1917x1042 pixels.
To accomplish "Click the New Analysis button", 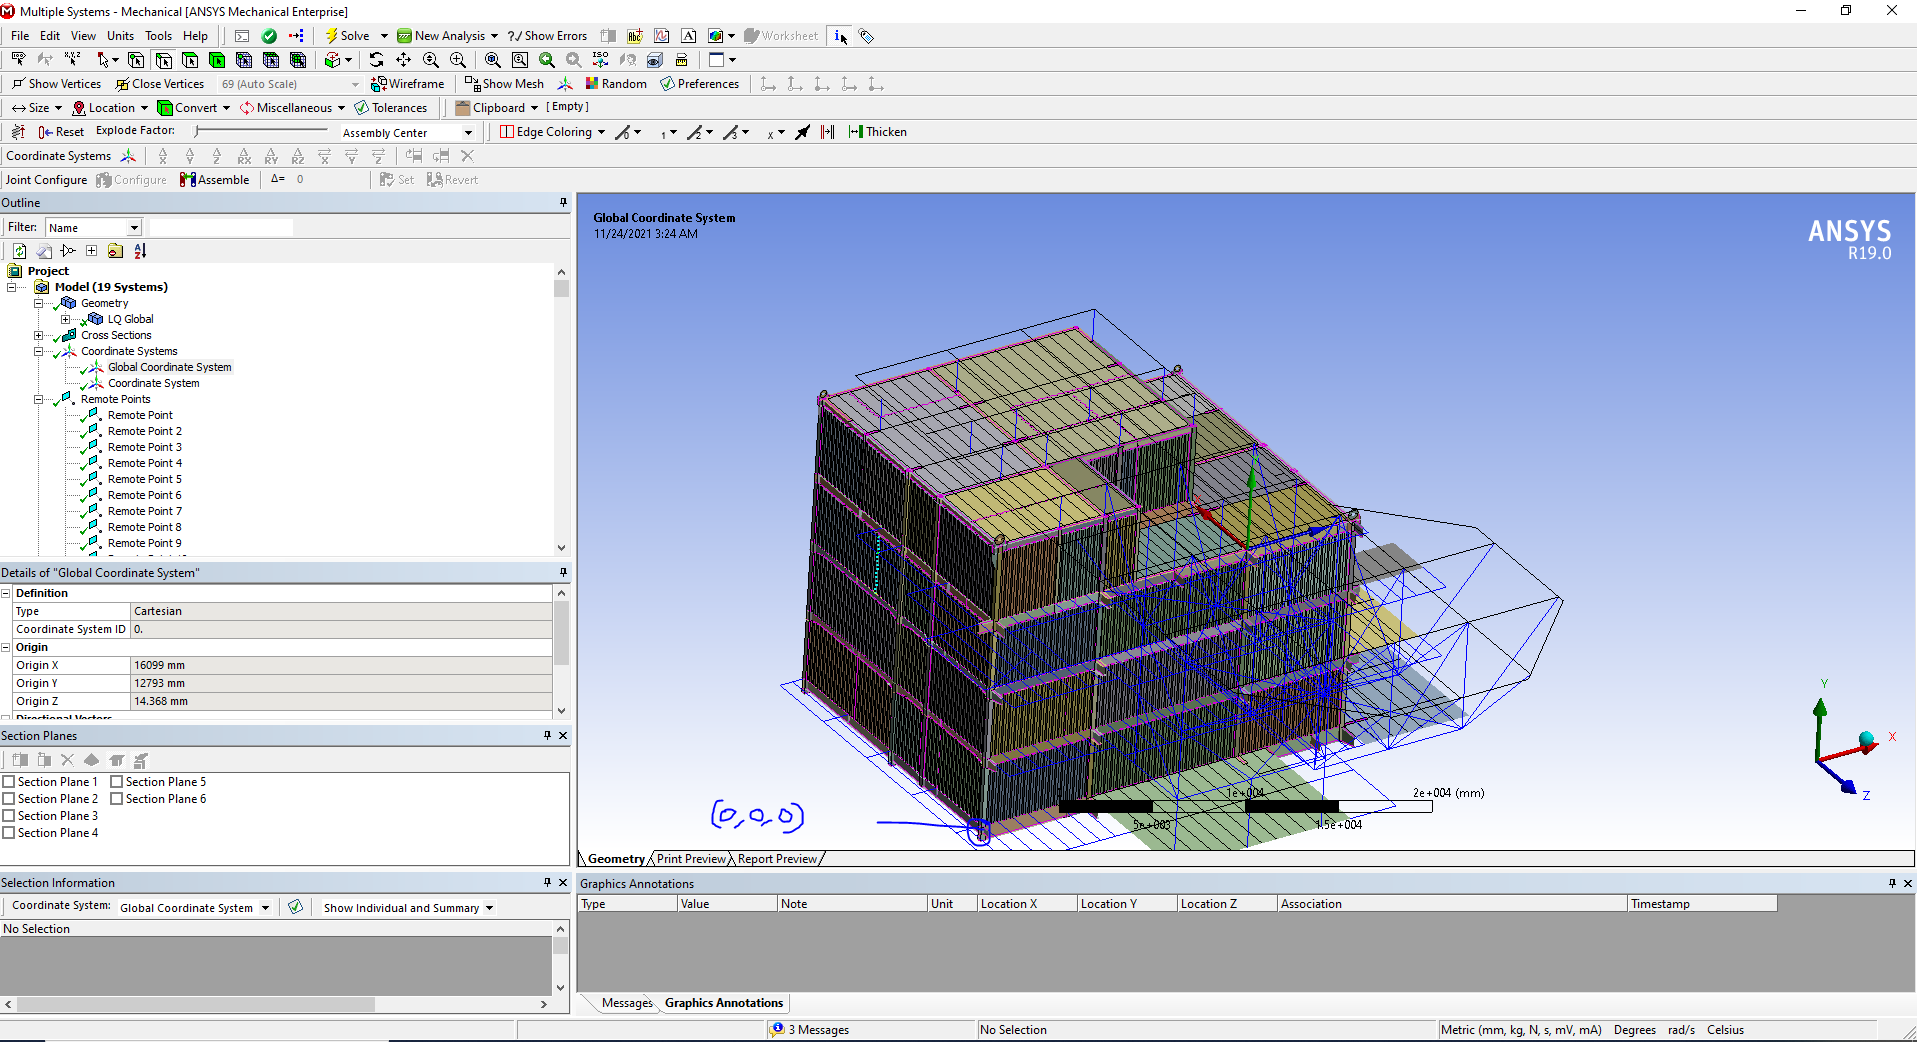I will point(441,36).
